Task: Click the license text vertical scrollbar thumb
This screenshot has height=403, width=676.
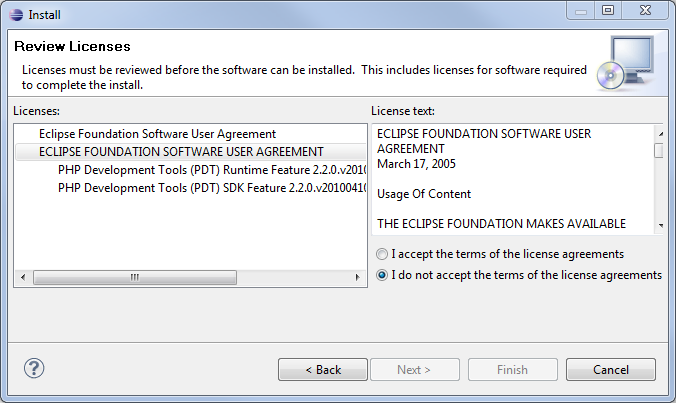Action: (x=658, y=151)
